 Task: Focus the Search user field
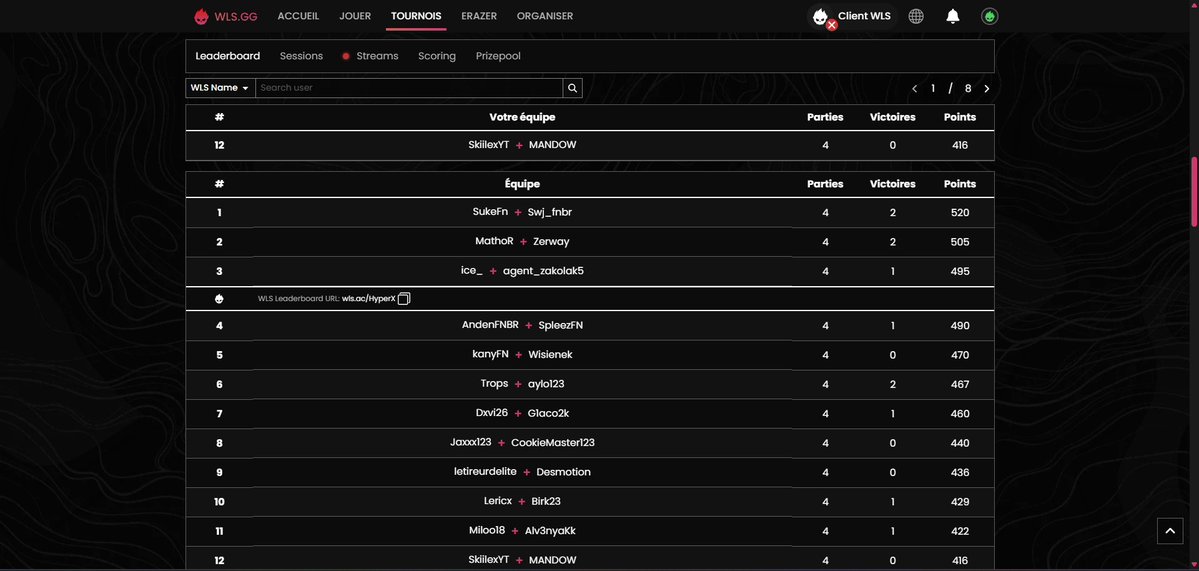click(409, 88)
